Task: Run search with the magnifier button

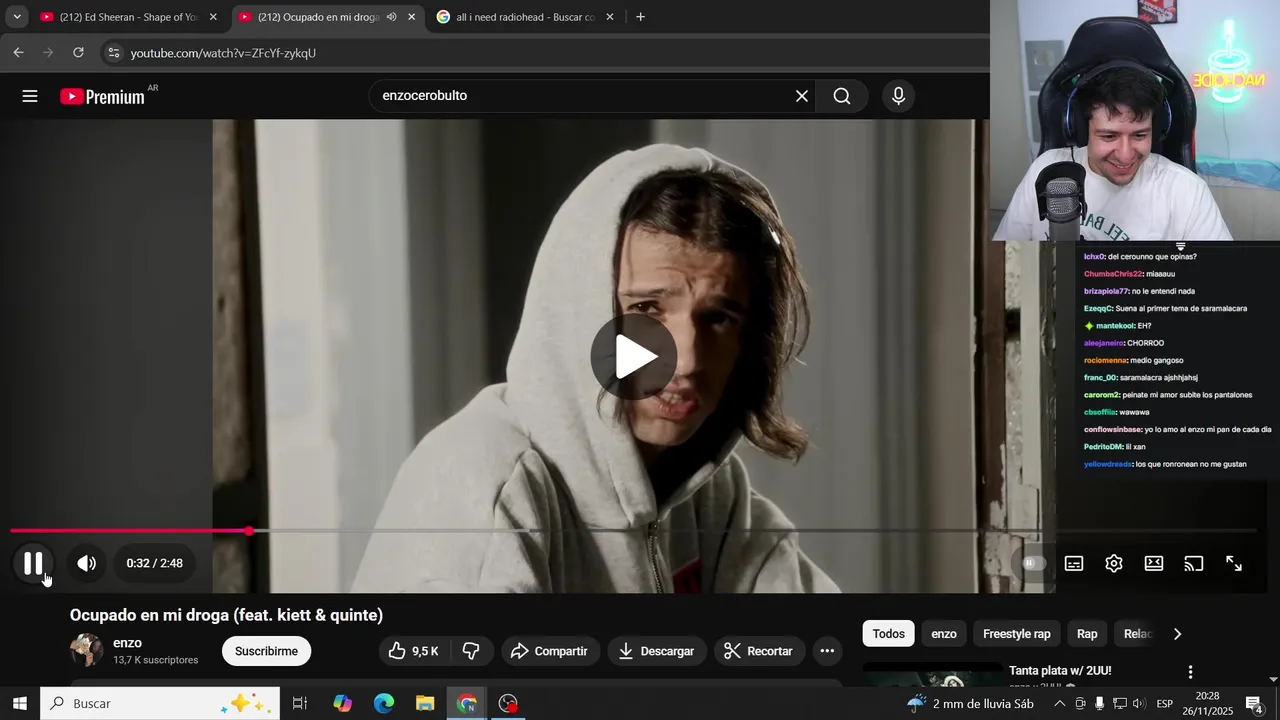Action: point(842,96)
